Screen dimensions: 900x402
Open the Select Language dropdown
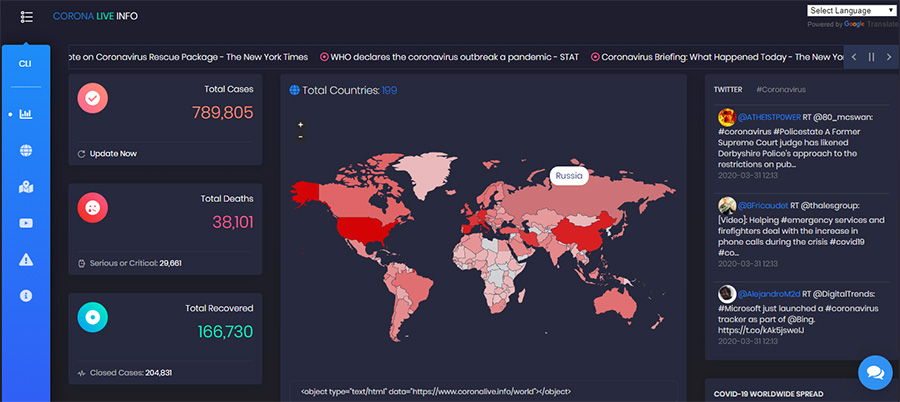851,10
